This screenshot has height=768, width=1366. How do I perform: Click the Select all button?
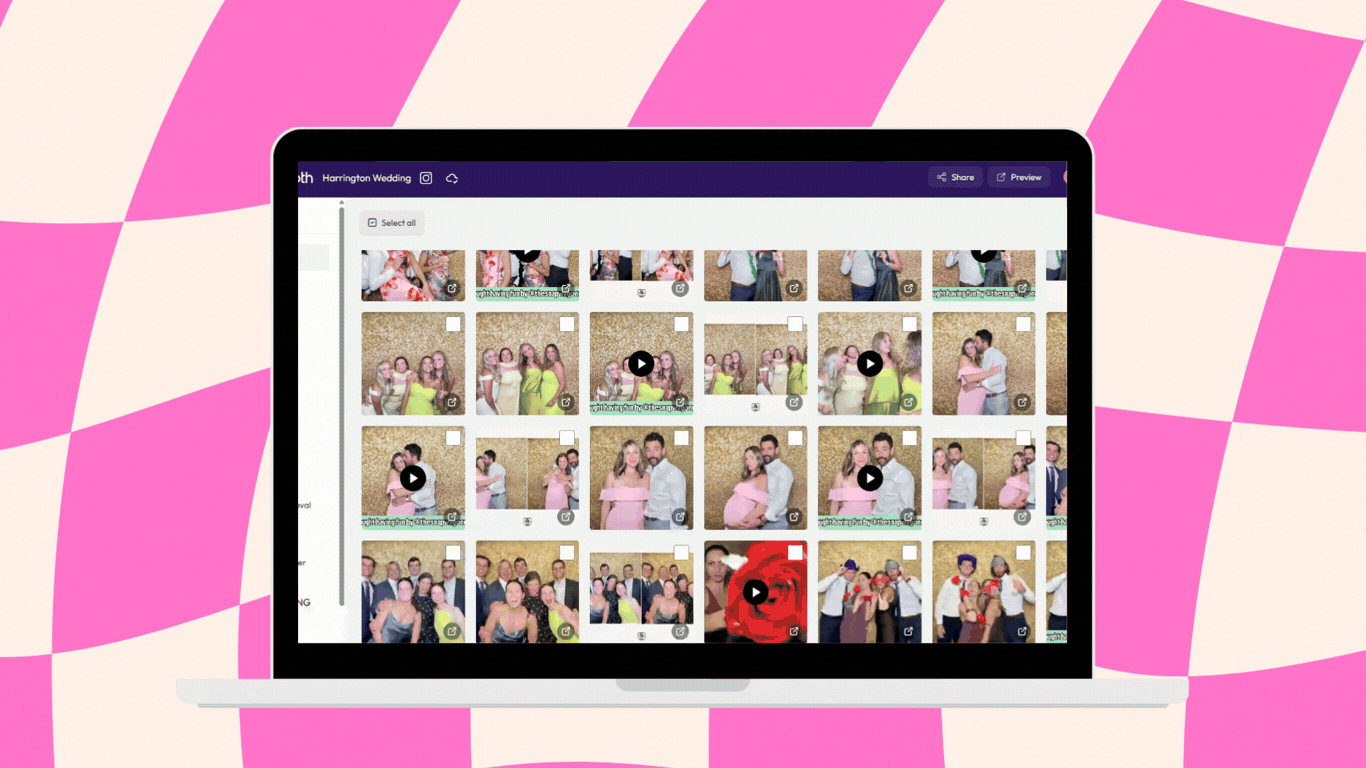tap(392, 223)
